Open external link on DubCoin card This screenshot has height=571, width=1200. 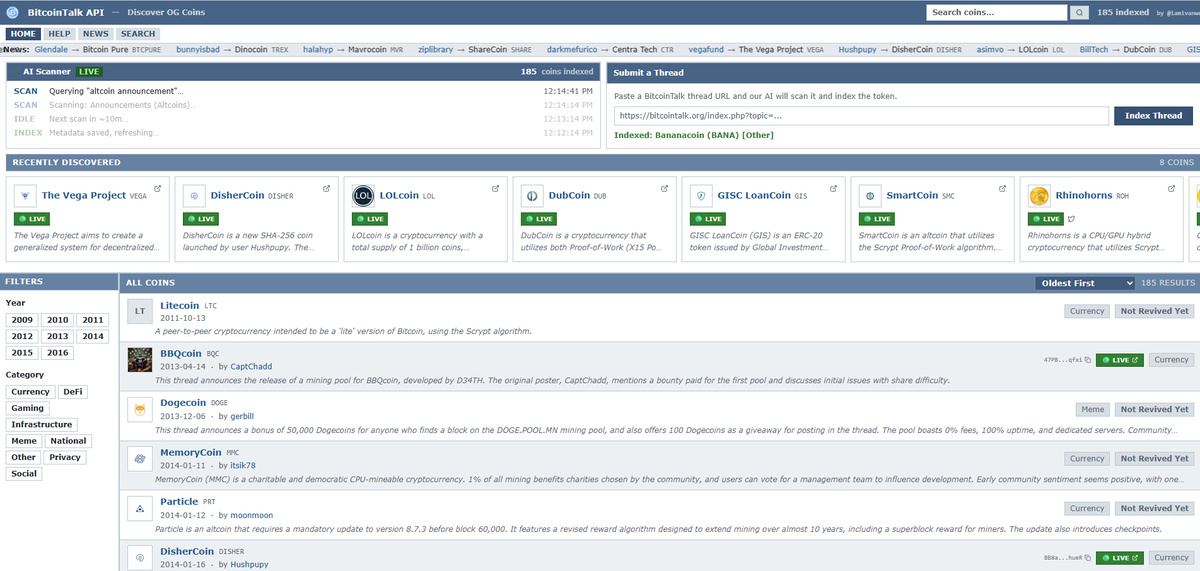[664, 188]
